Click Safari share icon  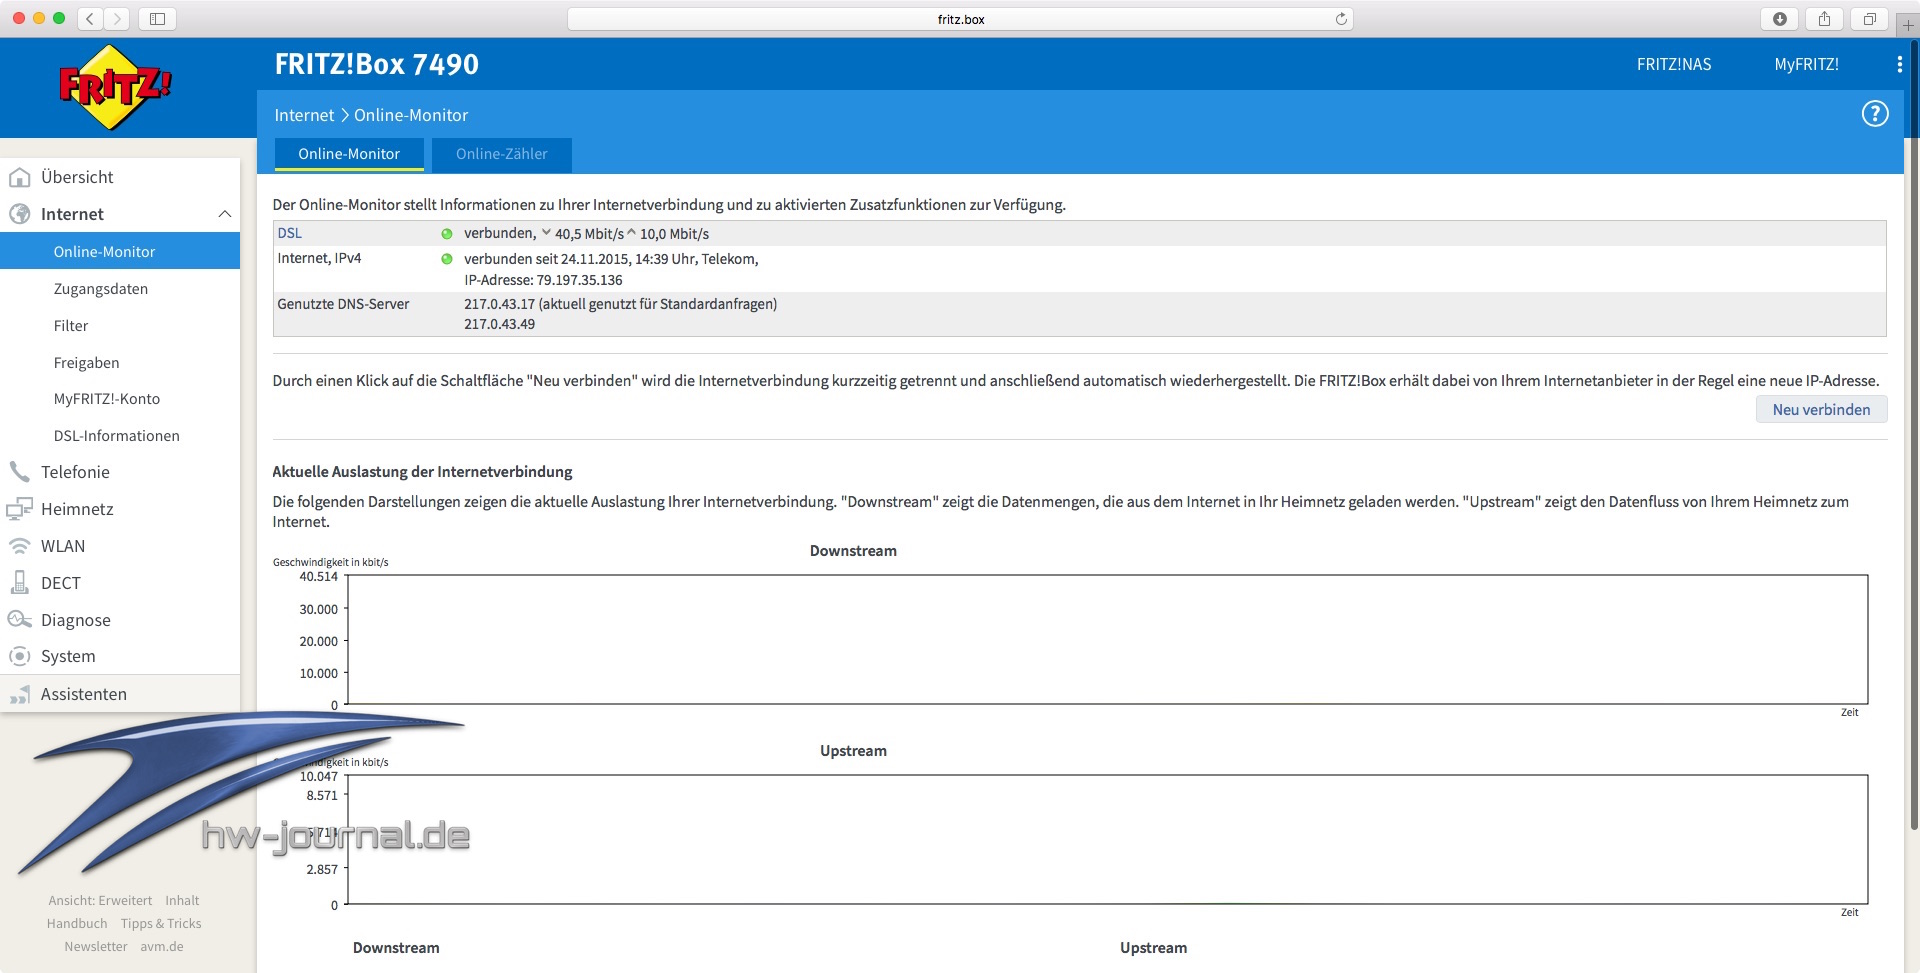pos(1825,19)
